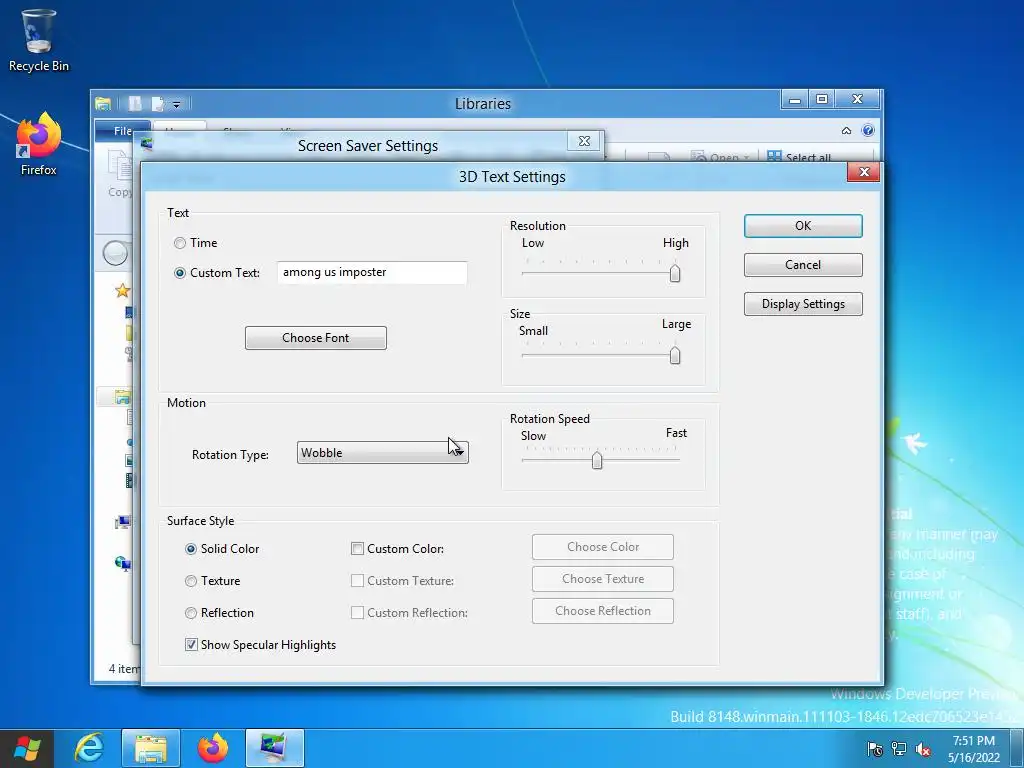The width and height of the screenshot is (1024, 768).
Task: Click Cancel in 3D Text Settings
Action: 803,265
